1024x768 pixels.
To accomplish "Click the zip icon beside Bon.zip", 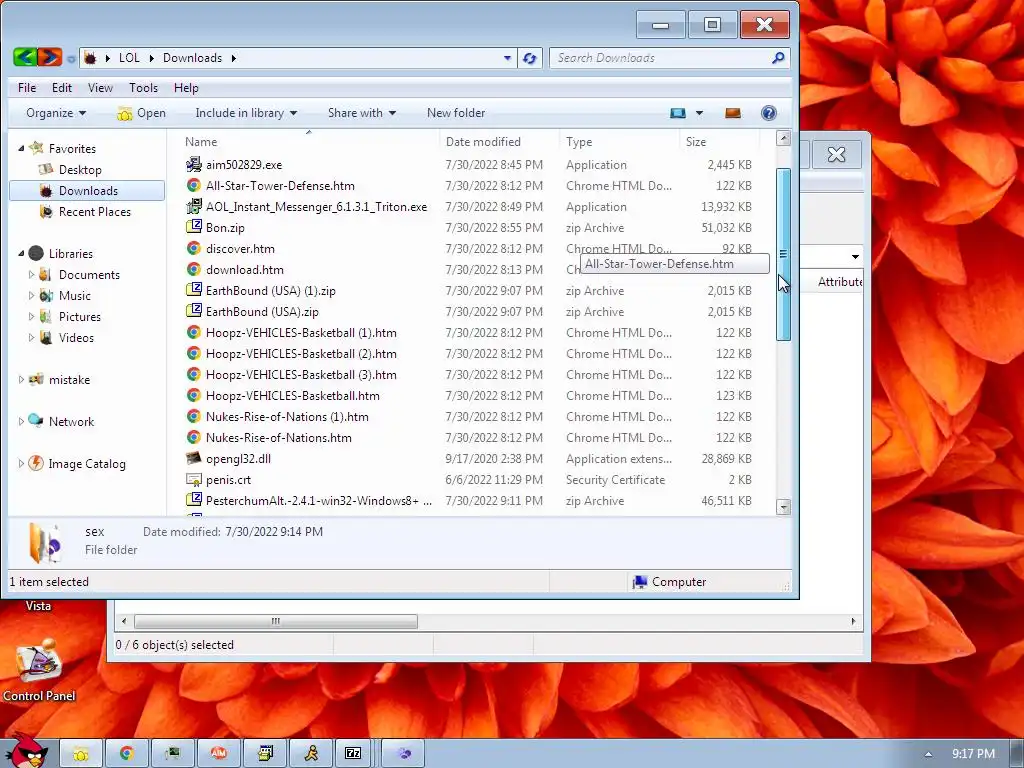I will pos(193,227).
